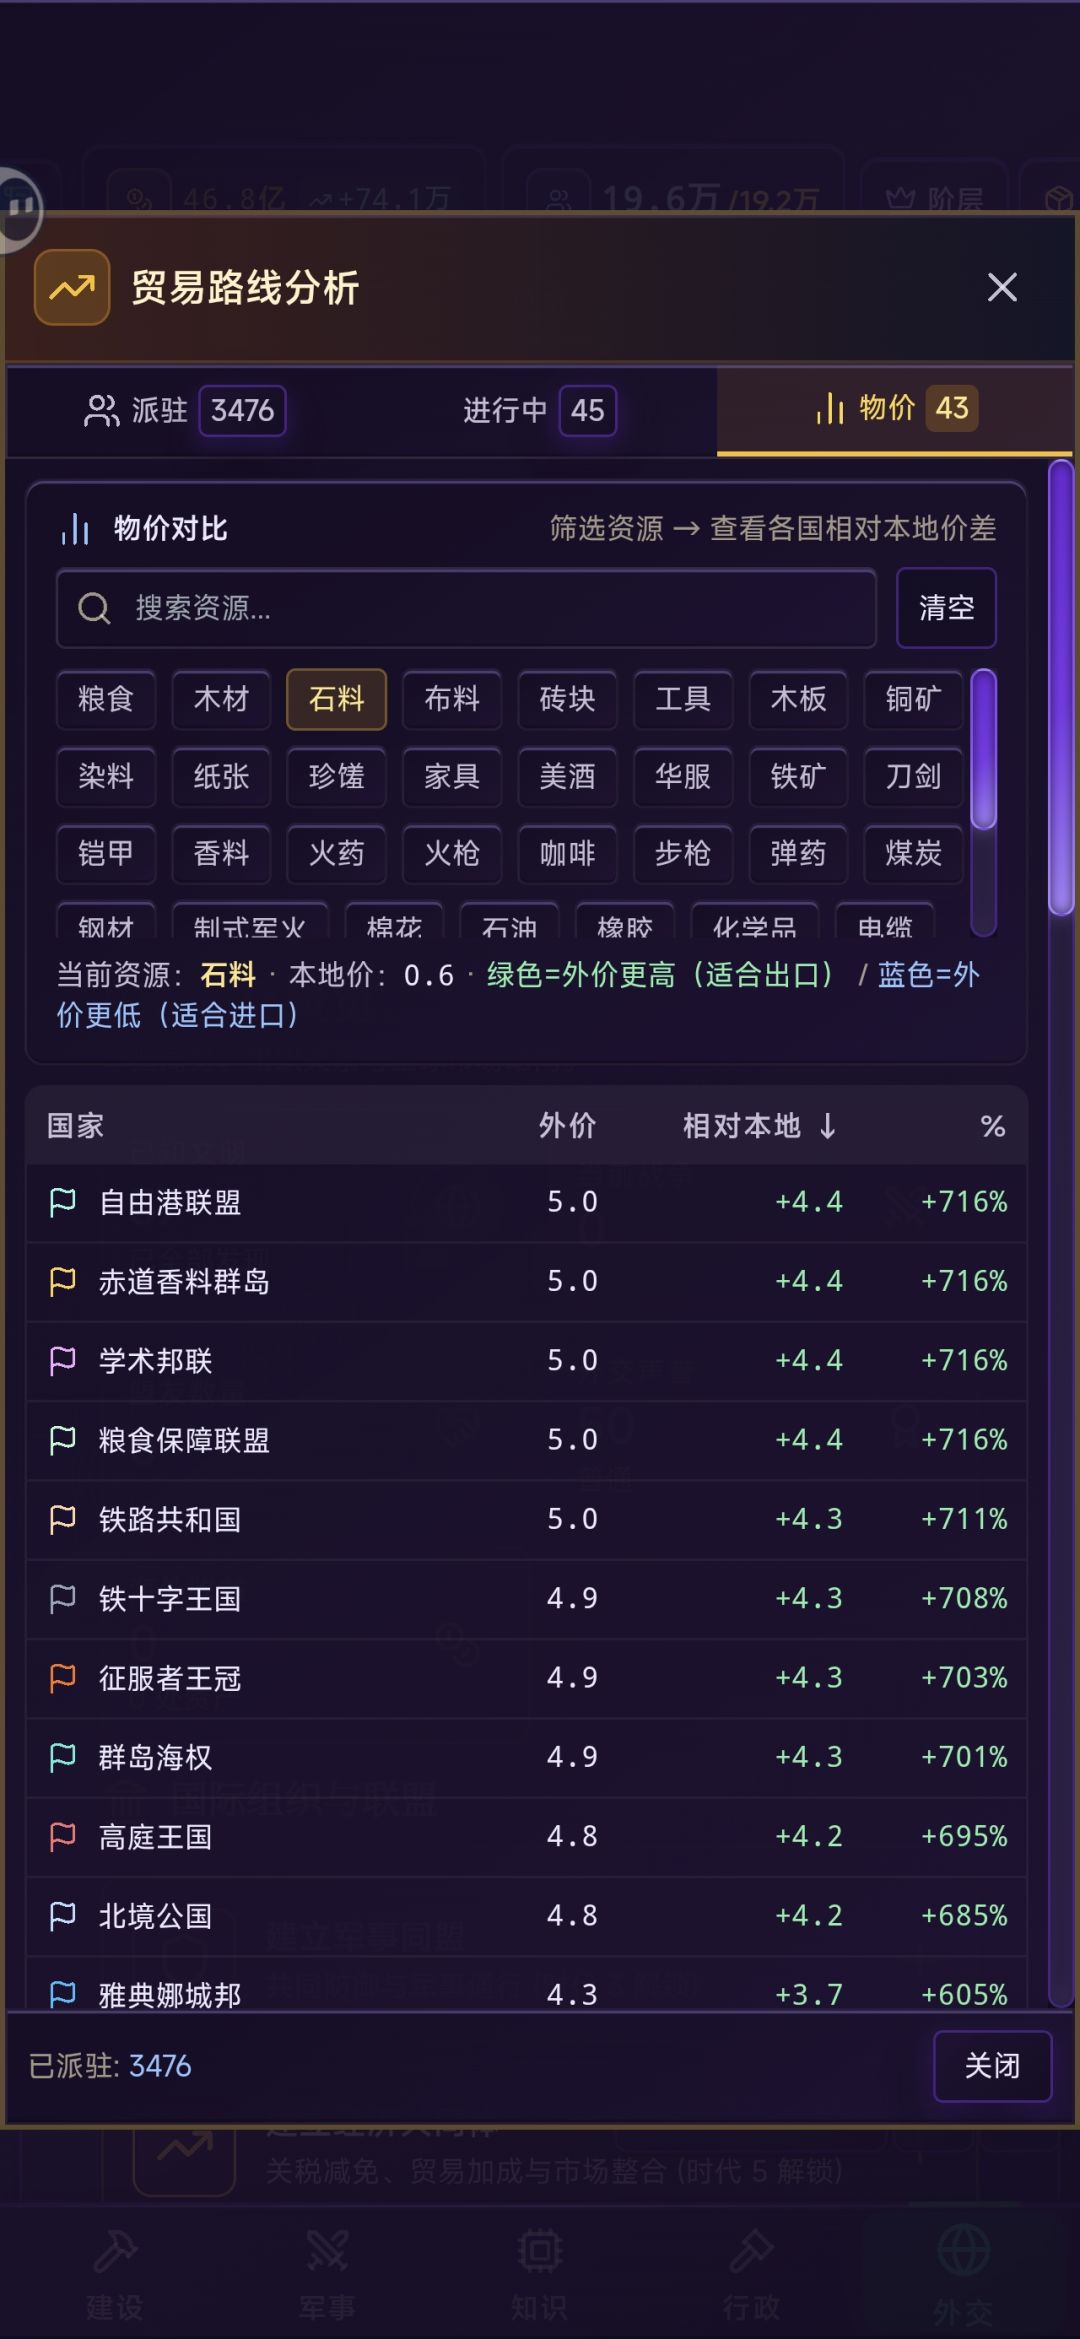Image resolution: width=1080 pixels, height=2339 pixels.
Task: Filter by 铜矿 resource
Action: 913,699
